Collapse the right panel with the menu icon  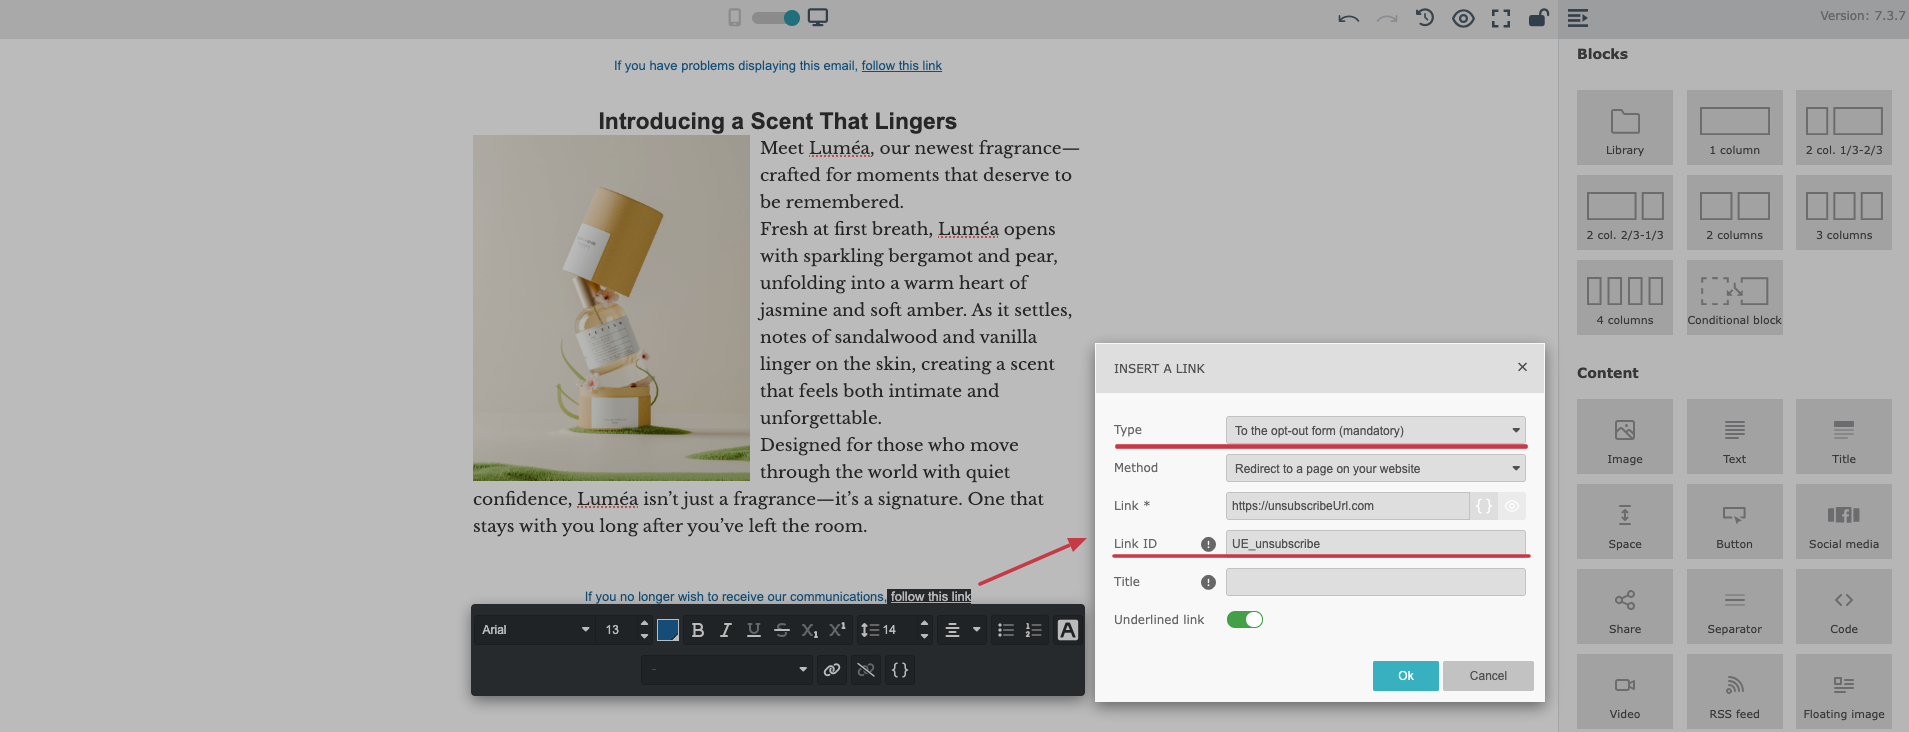click(1578, 18)
